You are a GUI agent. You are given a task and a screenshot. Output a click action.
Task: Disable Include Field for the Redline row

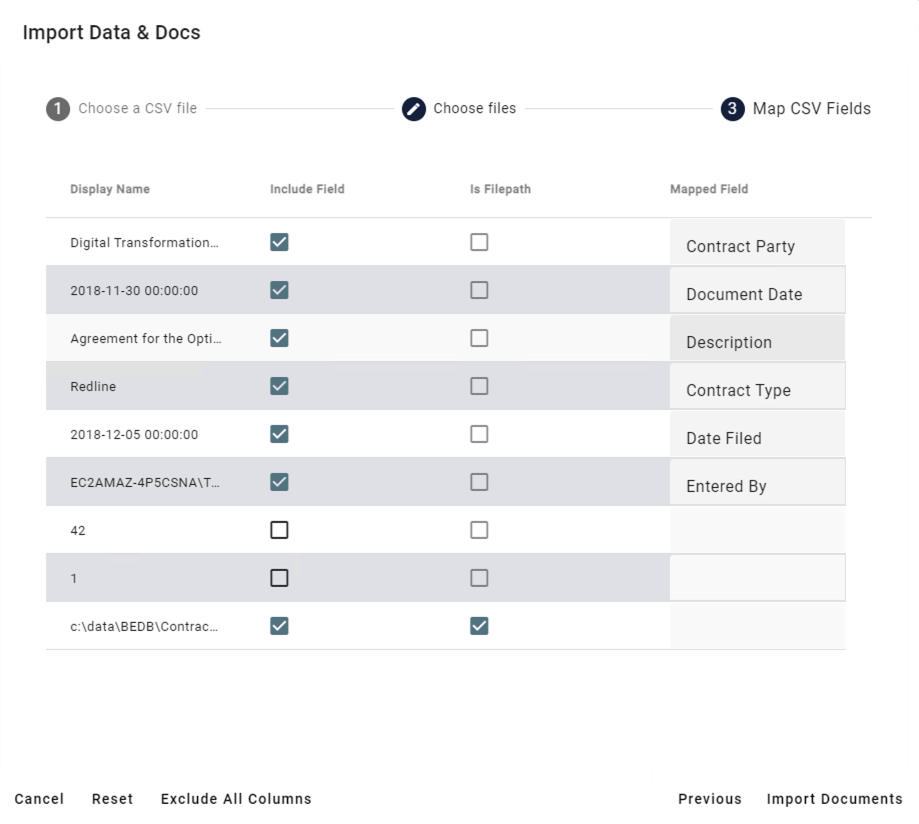(279, 385)
